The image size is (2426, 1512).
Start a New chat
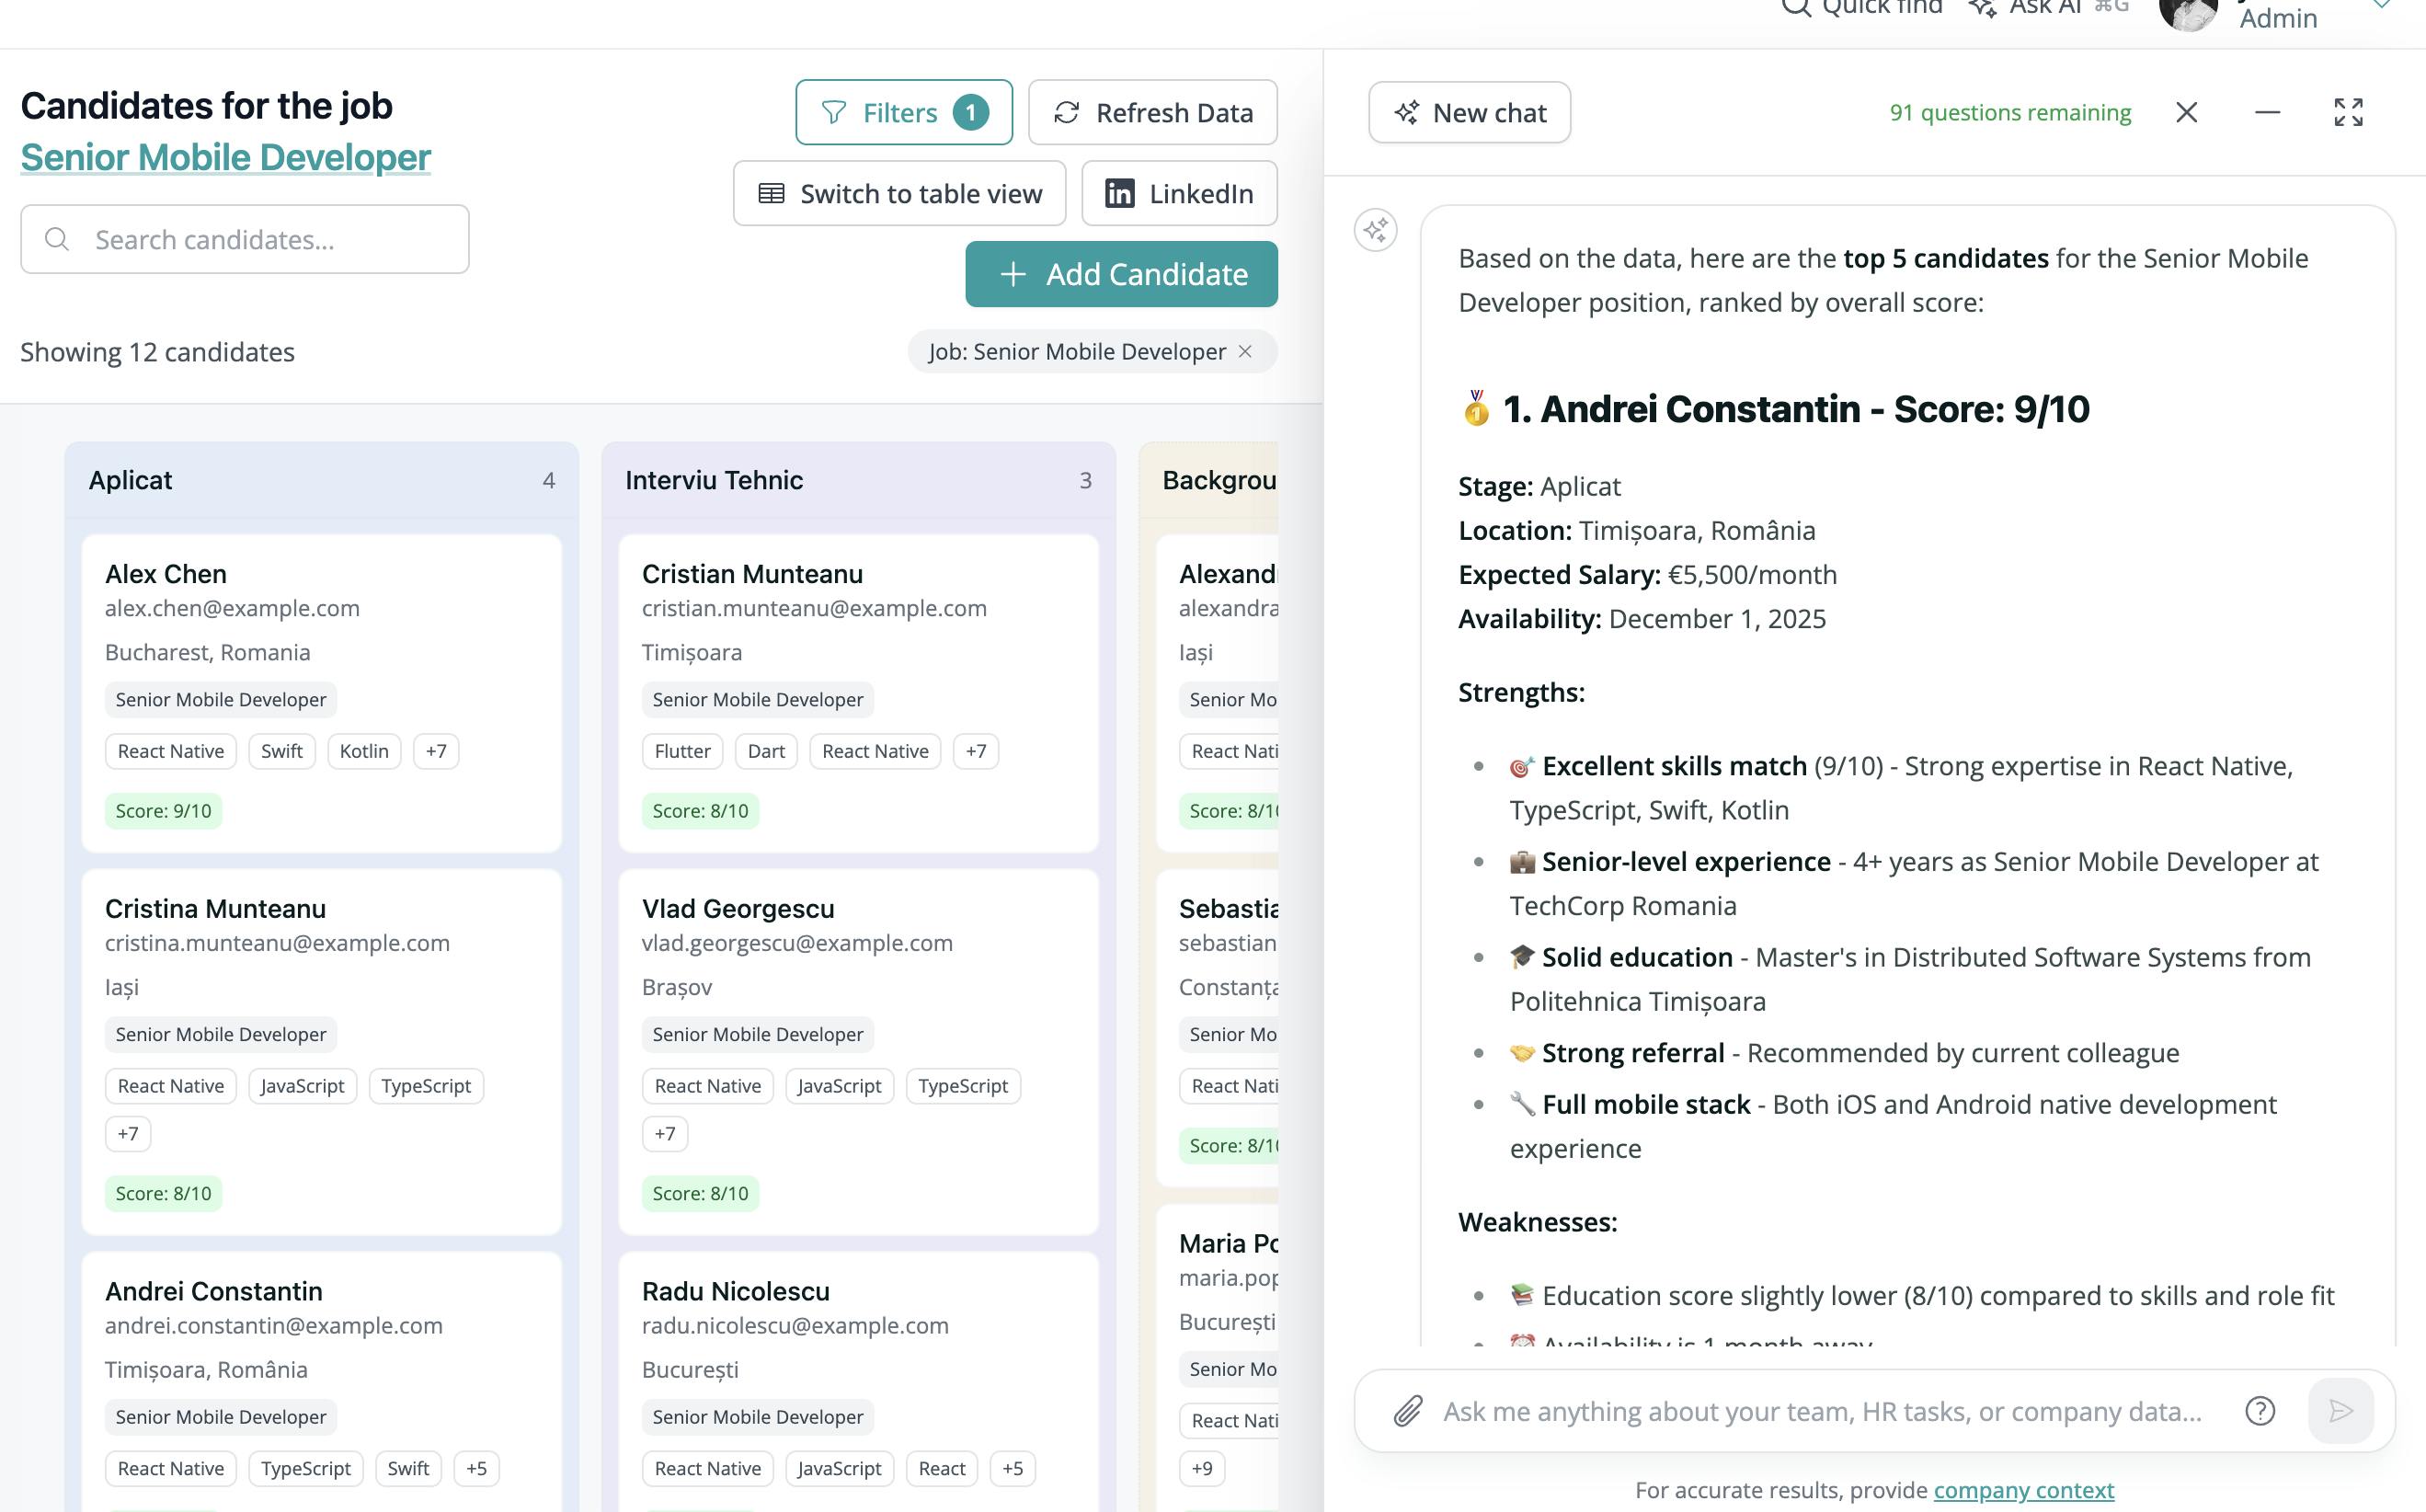pyautogui.click(x=1469, y=112)
